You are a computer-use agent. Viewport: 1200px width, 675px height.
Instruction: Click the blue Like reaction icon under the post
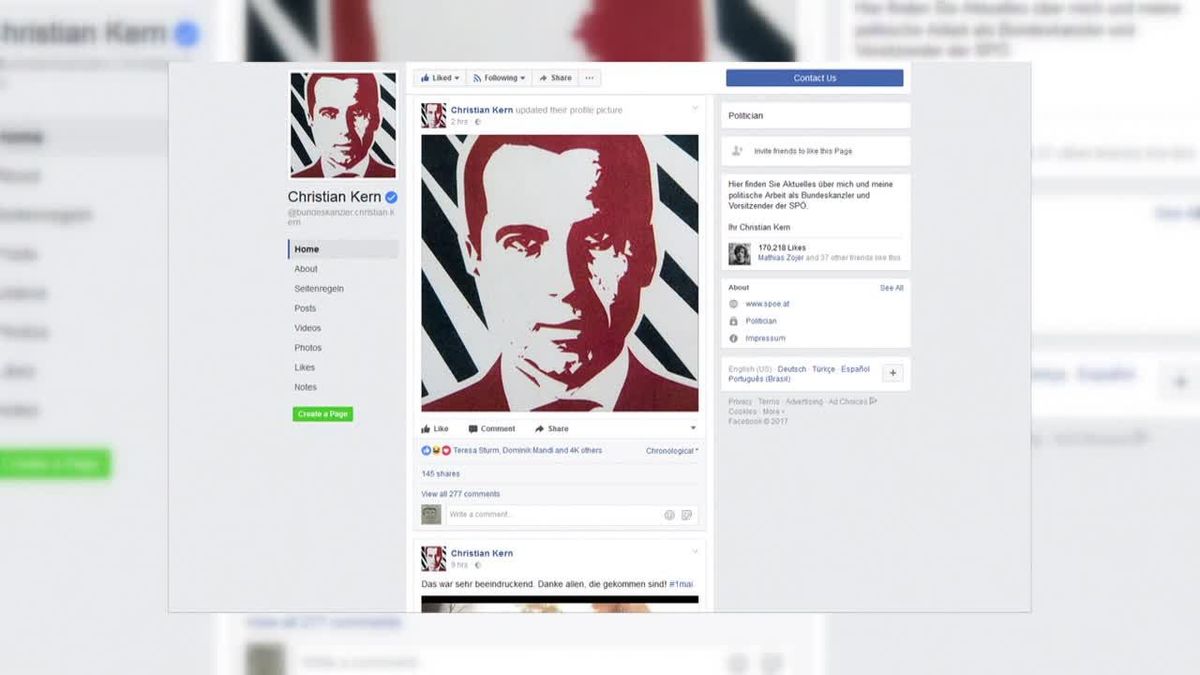[x=426, y=451]
